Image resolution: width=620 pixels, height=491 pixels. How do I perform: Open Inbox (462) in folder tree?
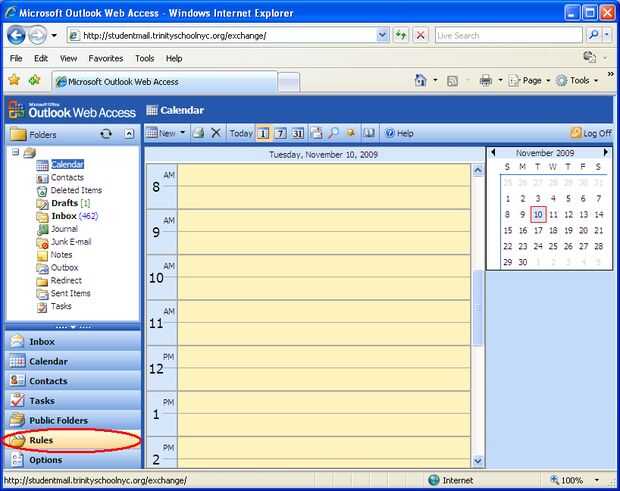[x=74, y=216]
